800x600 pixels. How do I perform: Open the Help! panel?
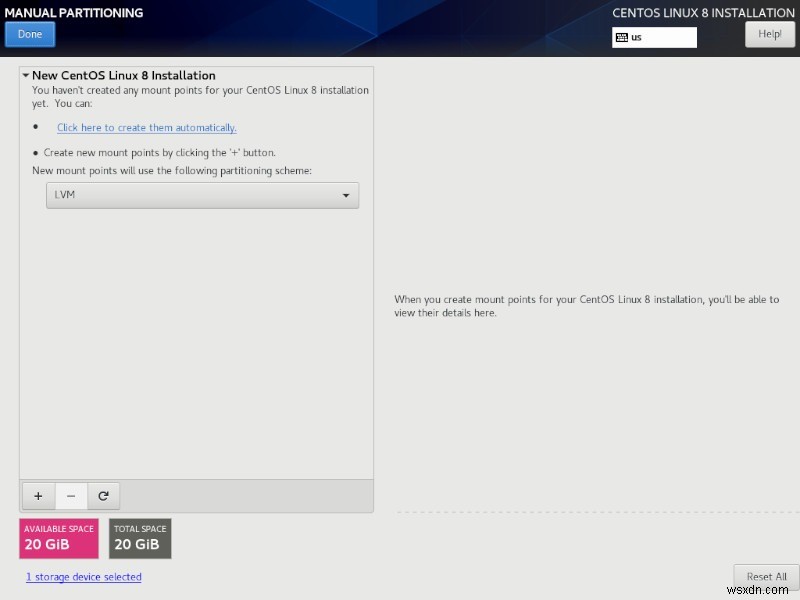769,33
